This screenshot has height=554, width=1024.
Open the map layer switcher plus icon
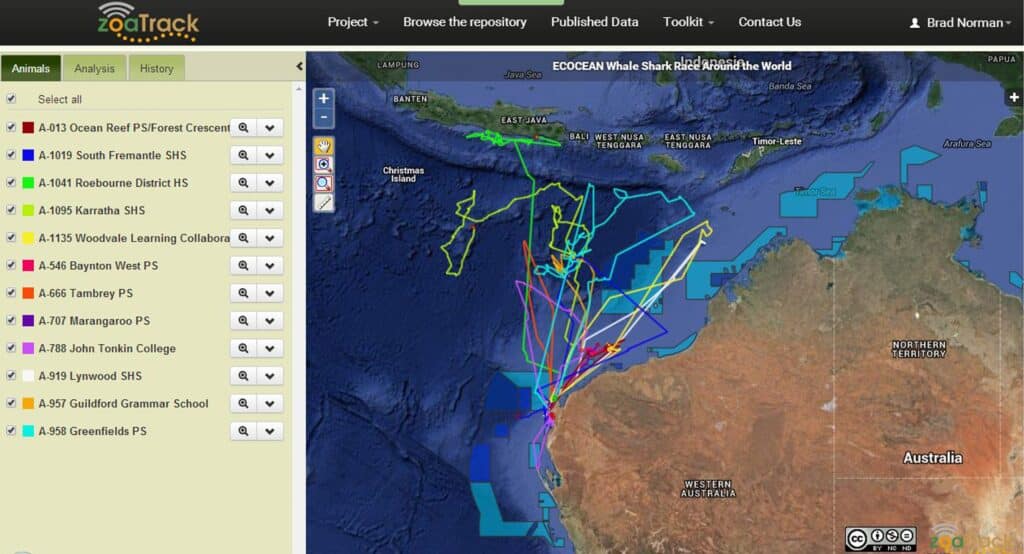pyautogui.click(x=1014, y=97)
